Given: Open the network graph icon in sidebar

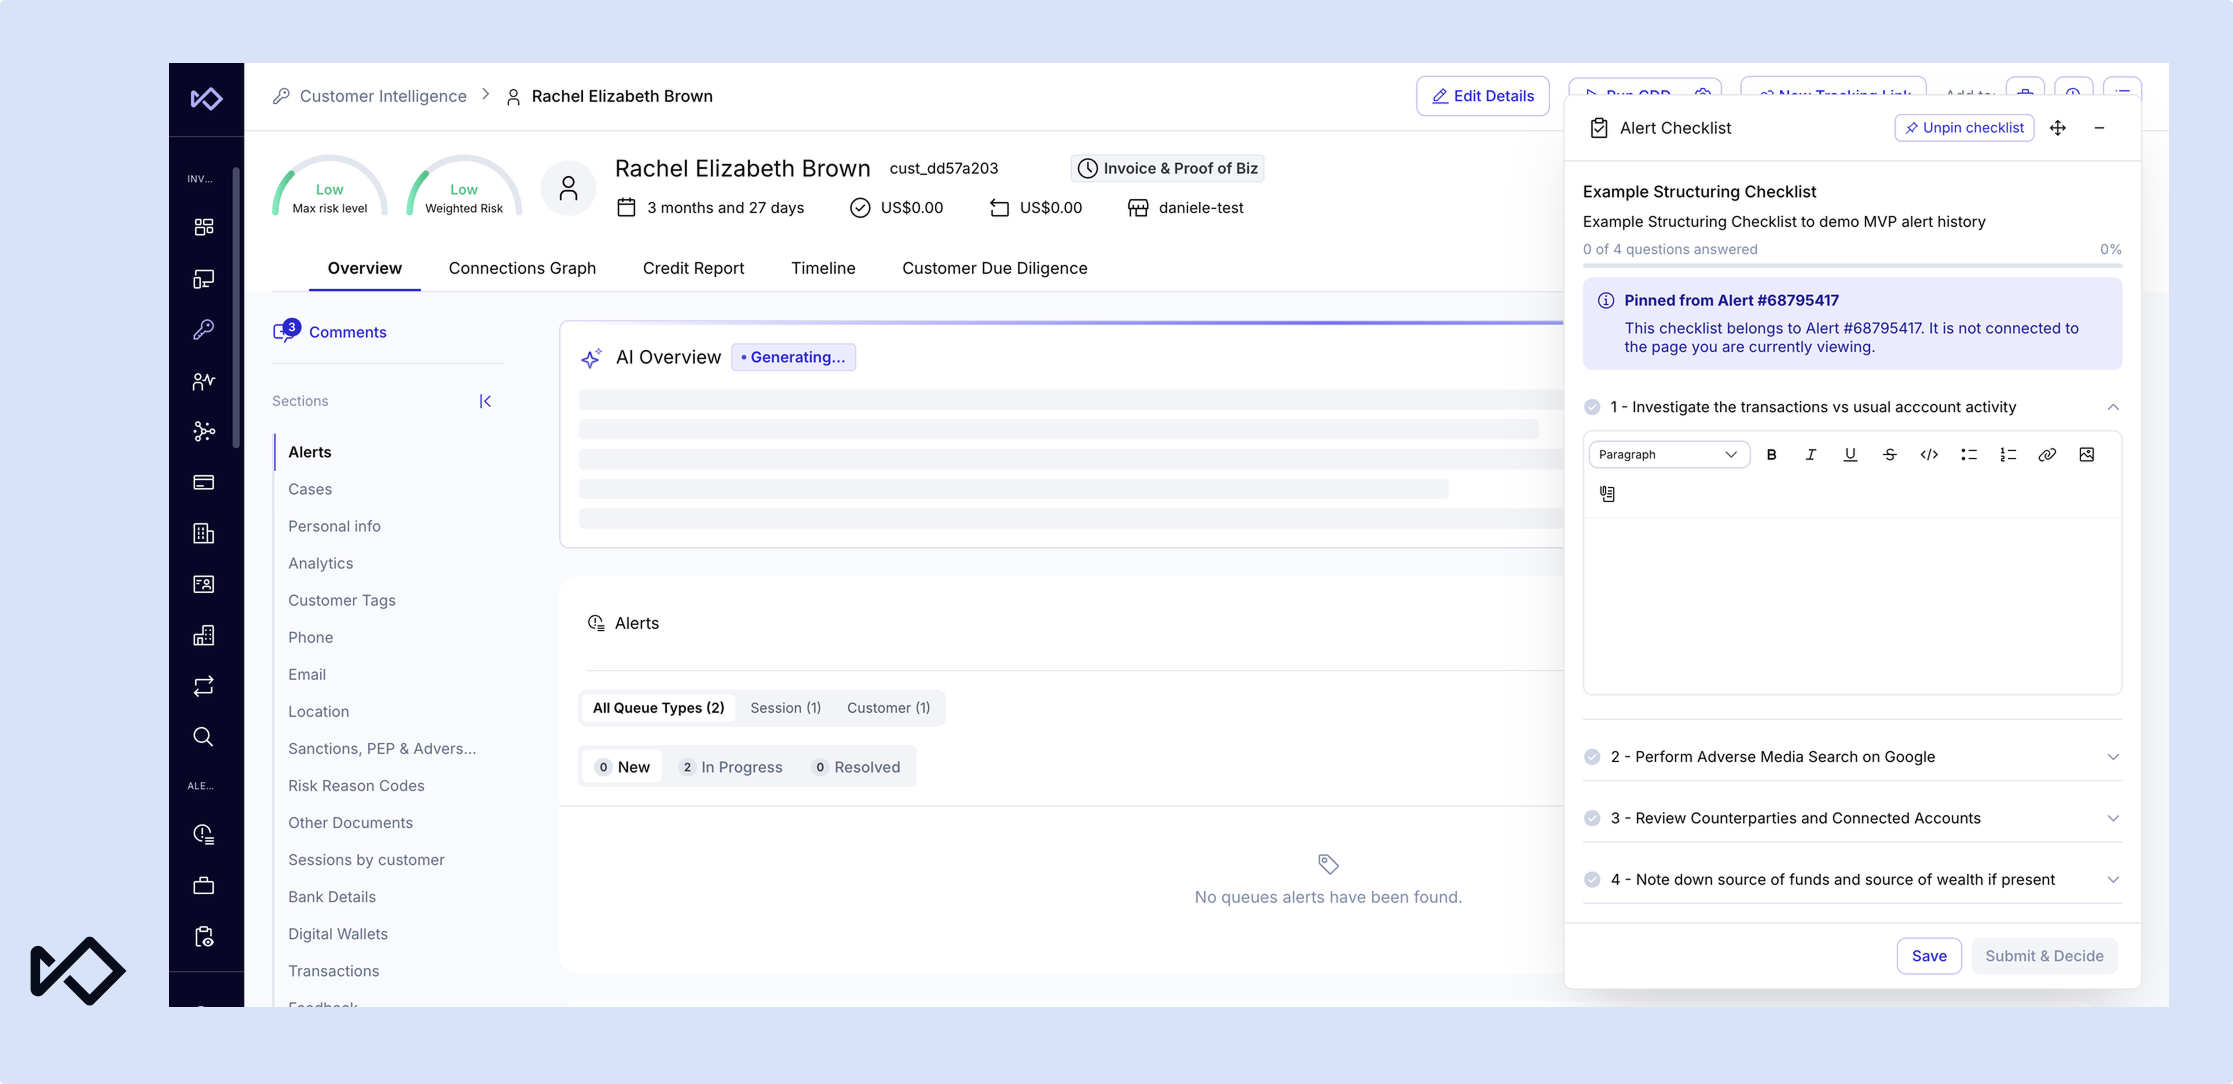Looking at the screenshot, I should 204,431.
